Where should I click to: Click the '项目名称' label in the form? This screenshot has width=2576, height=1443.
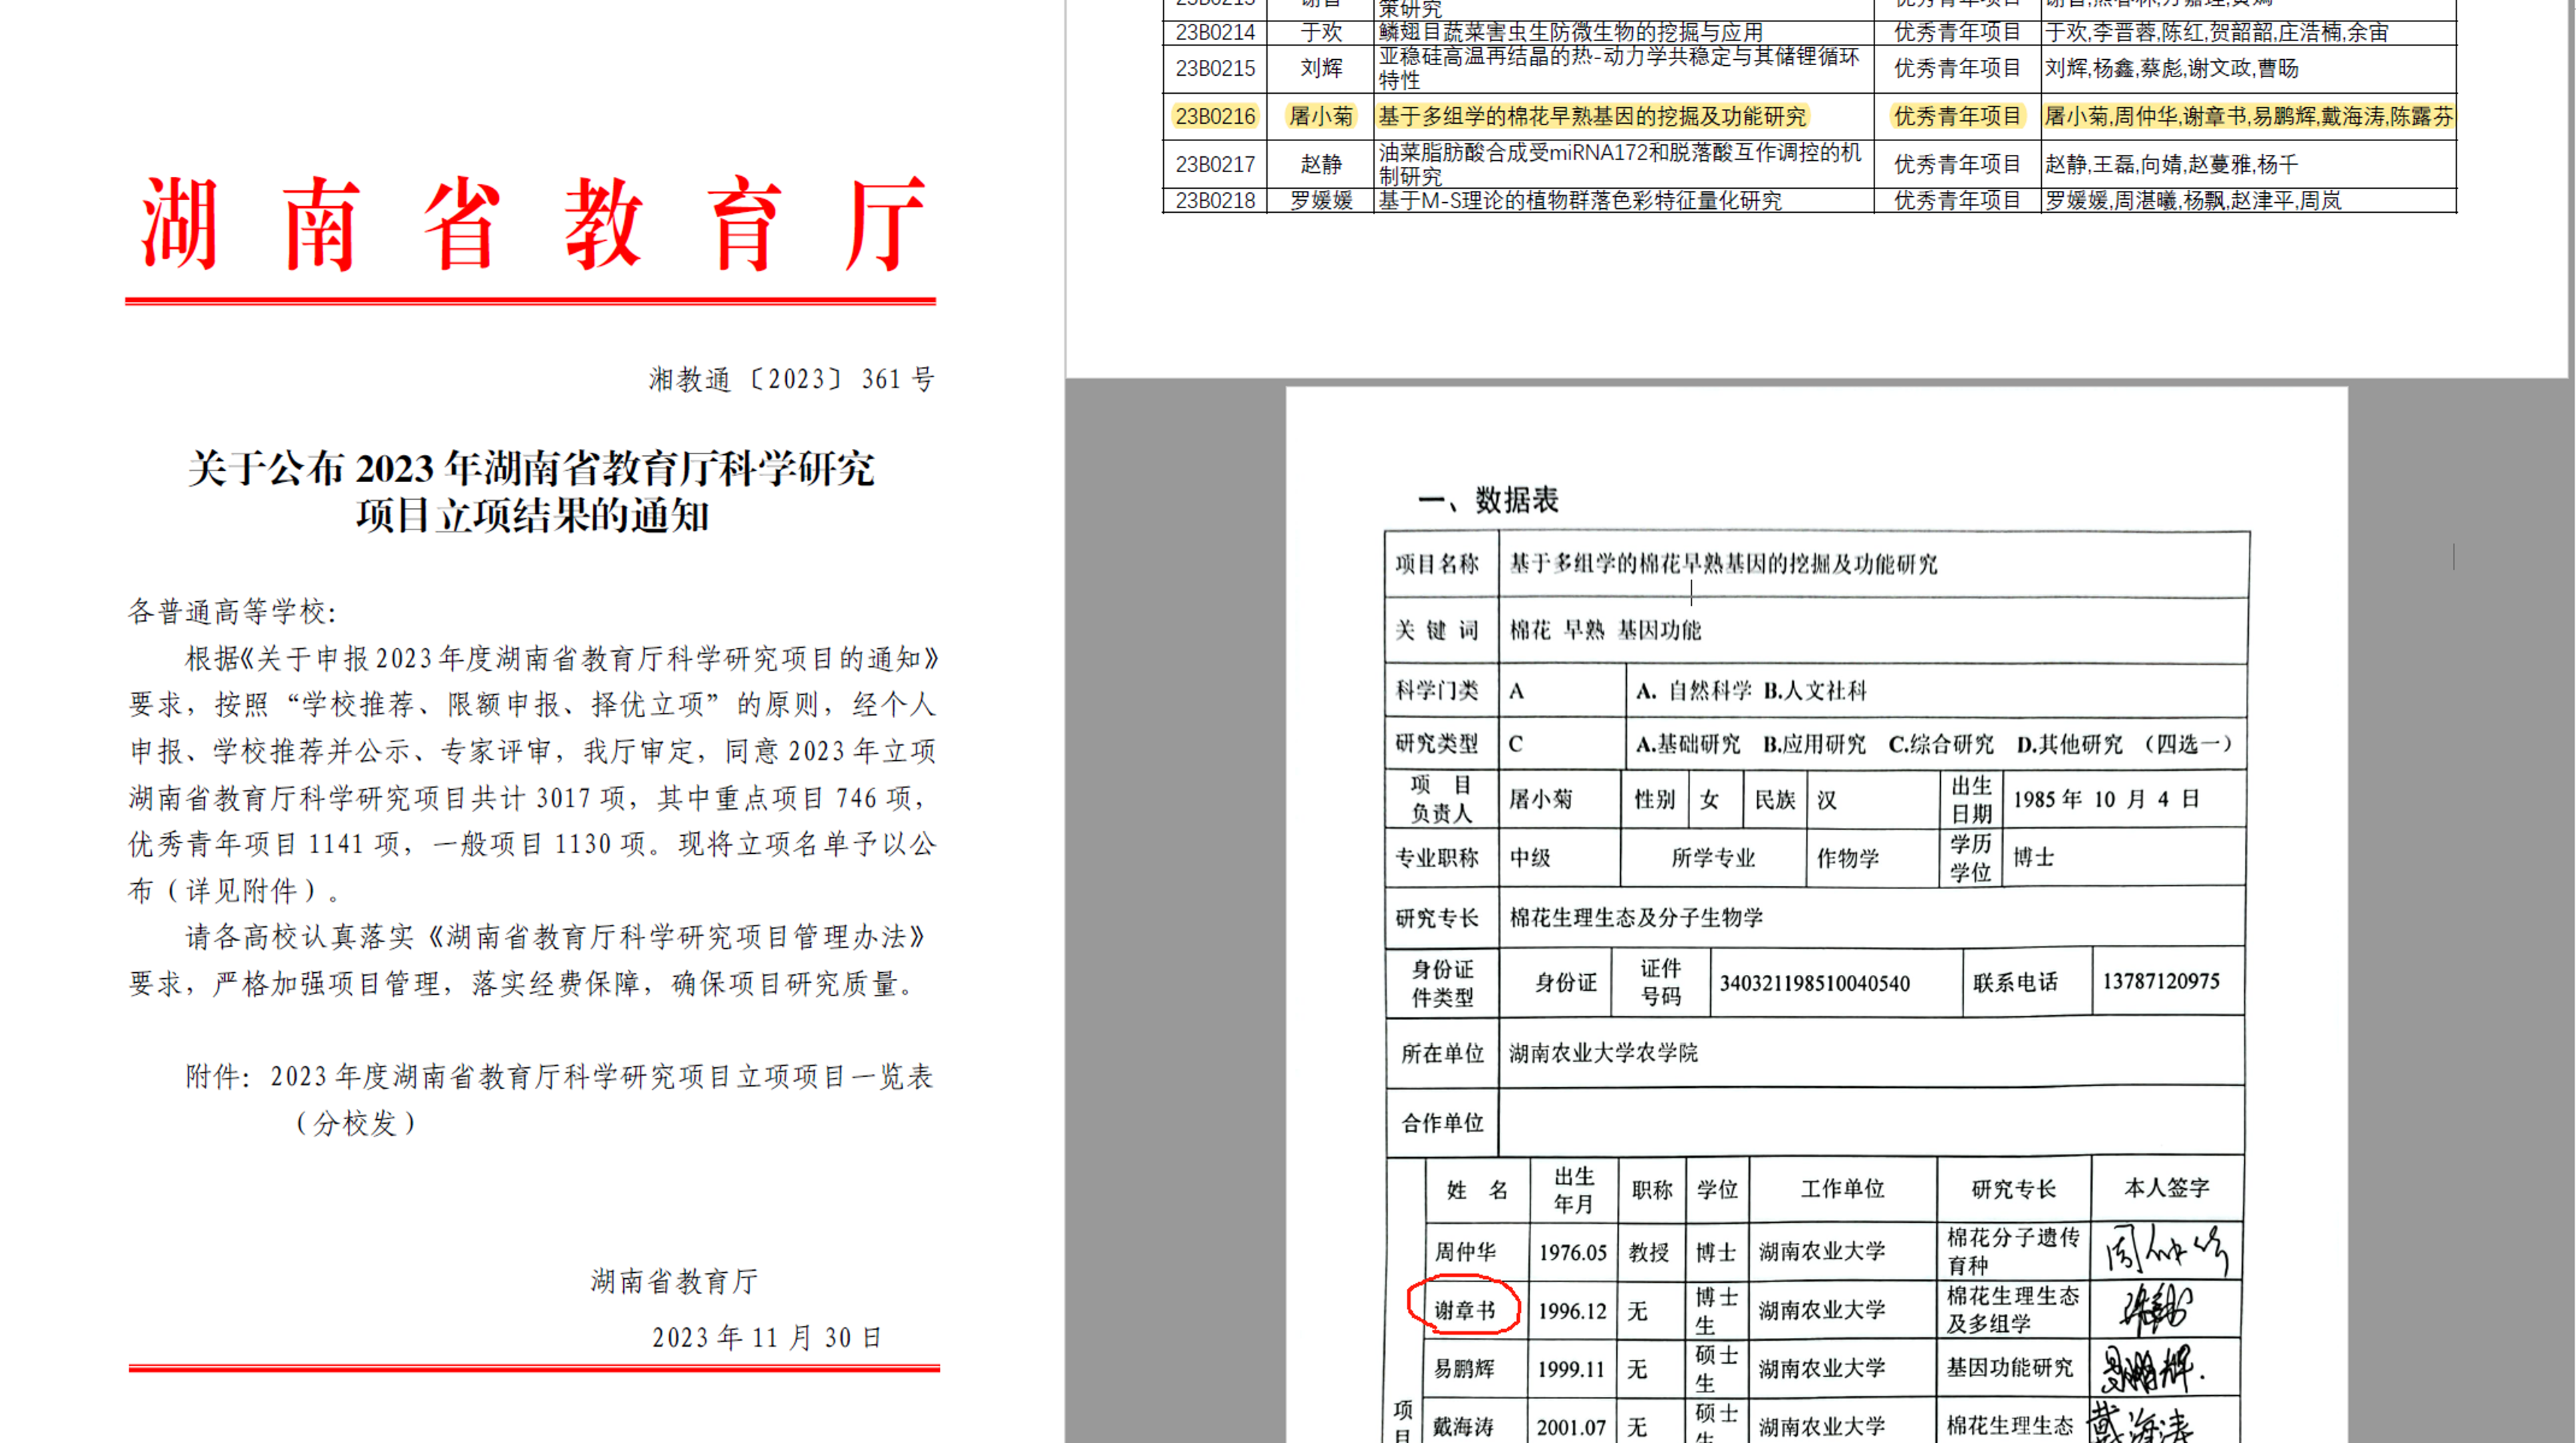(1437, 564)
